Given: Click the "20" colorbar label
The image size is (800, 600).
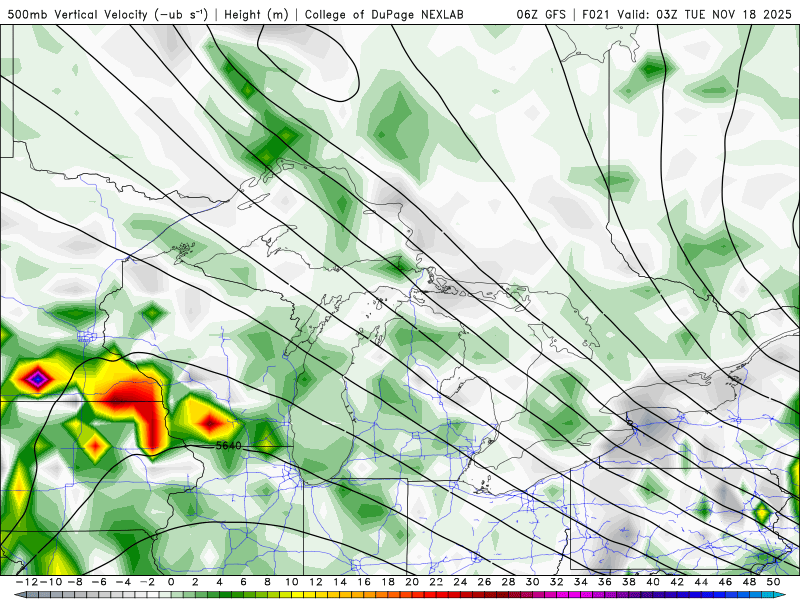Looking at the screenshot, I should 412,582.
